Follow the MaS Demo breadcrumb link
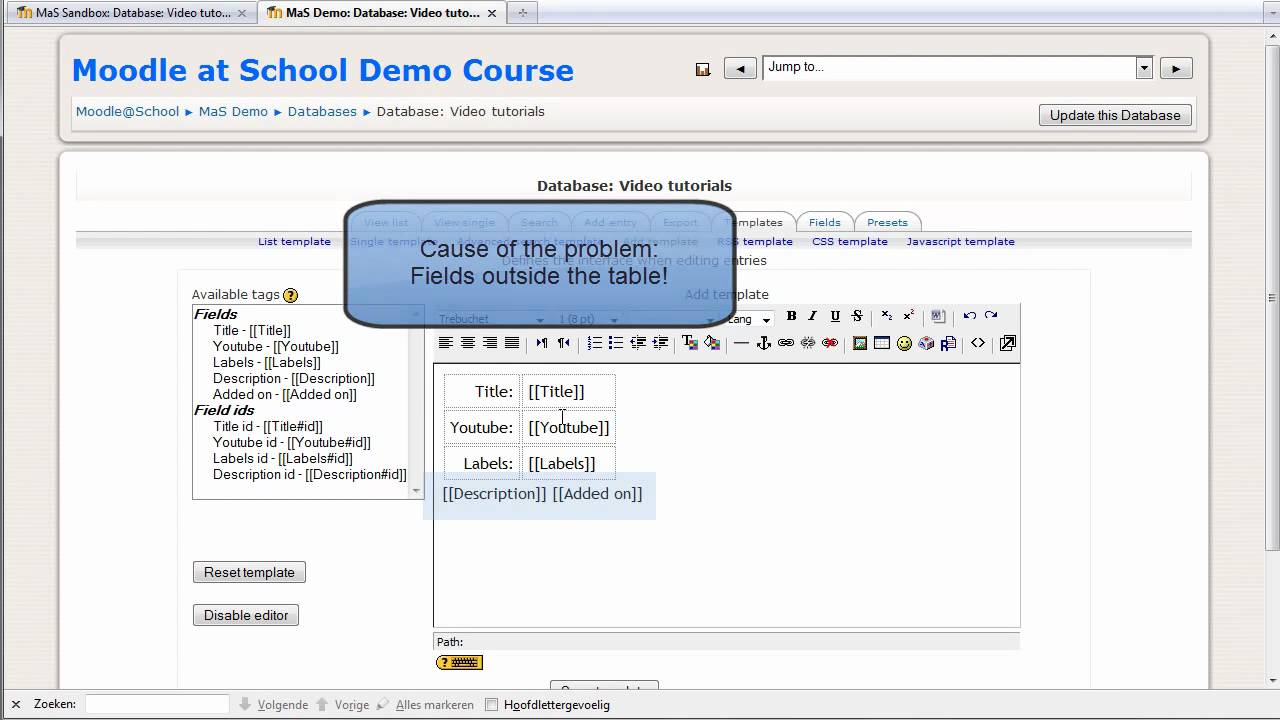This screenshot has width=1280, height=720. tap(233, 111)
